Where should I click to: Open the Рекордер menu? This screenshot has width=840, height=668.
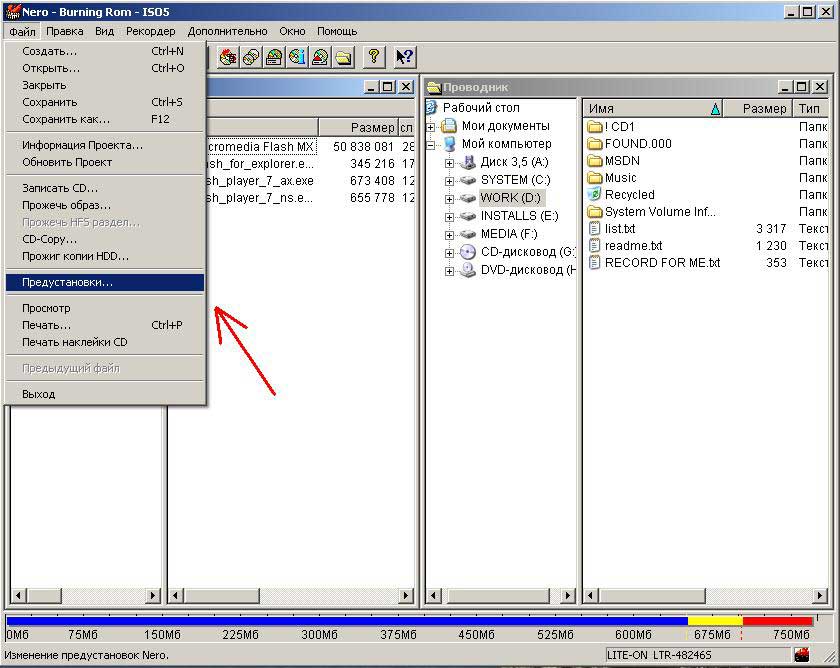point(151,31)
